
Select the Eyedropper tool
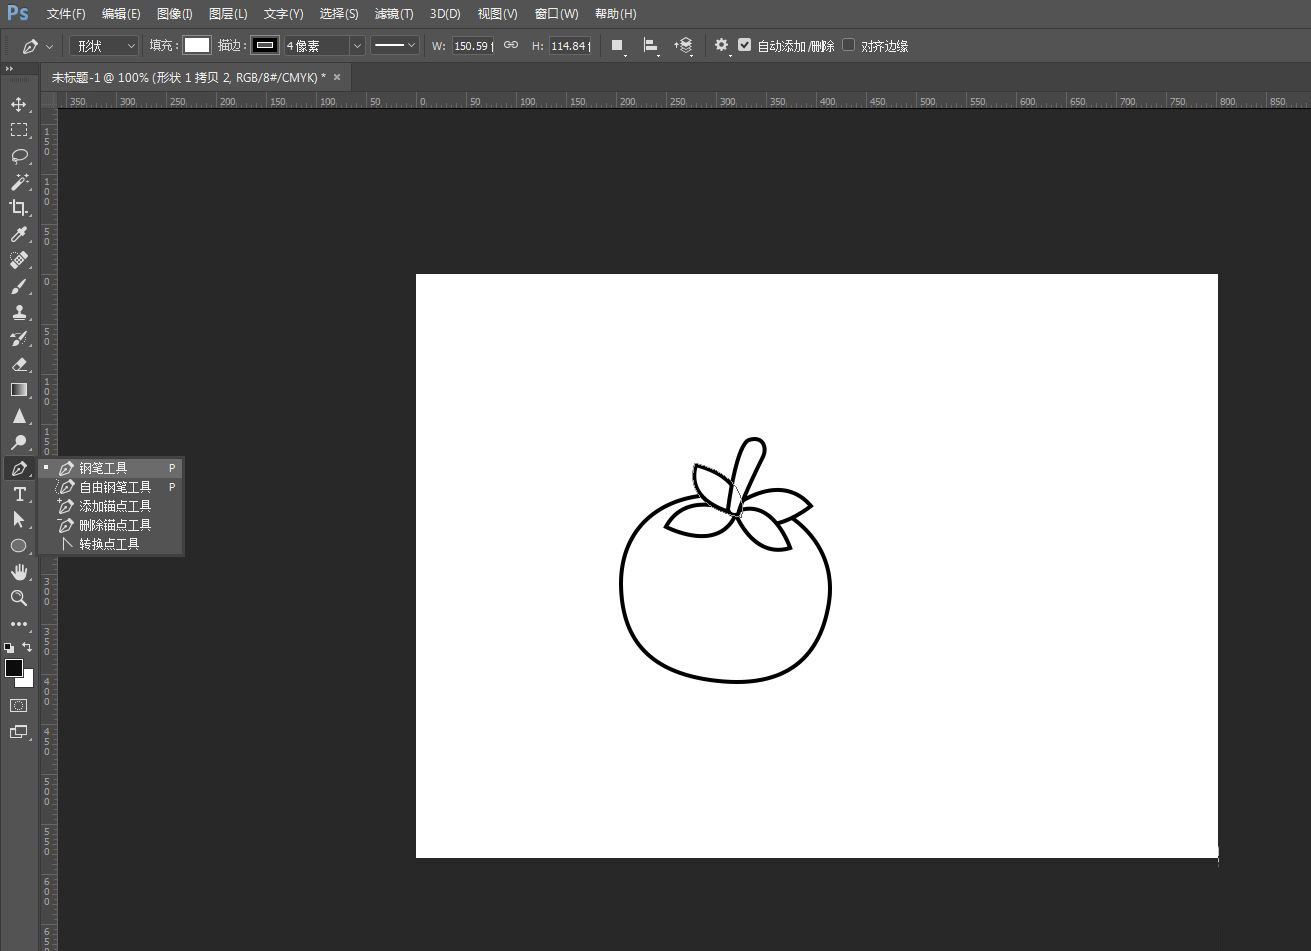click(x=18, y=234)
